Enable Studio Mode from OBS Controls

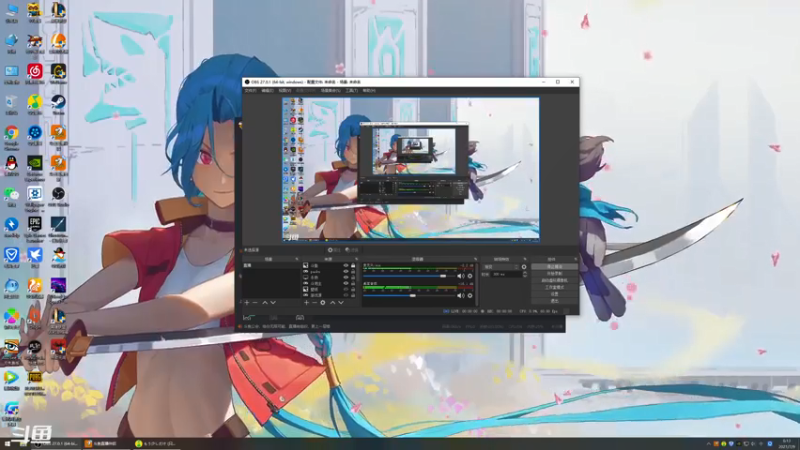pos(554,287)
